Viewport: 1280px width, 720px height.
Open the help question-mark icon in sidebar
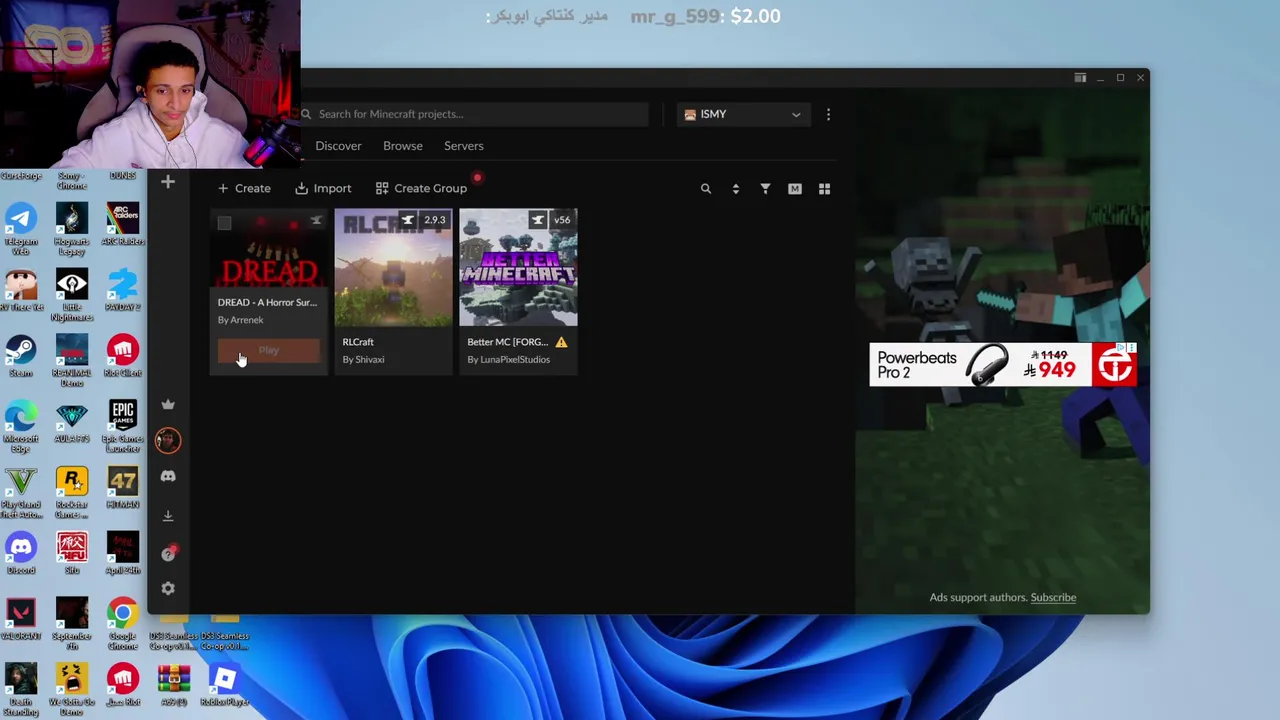tap(168, 554)
